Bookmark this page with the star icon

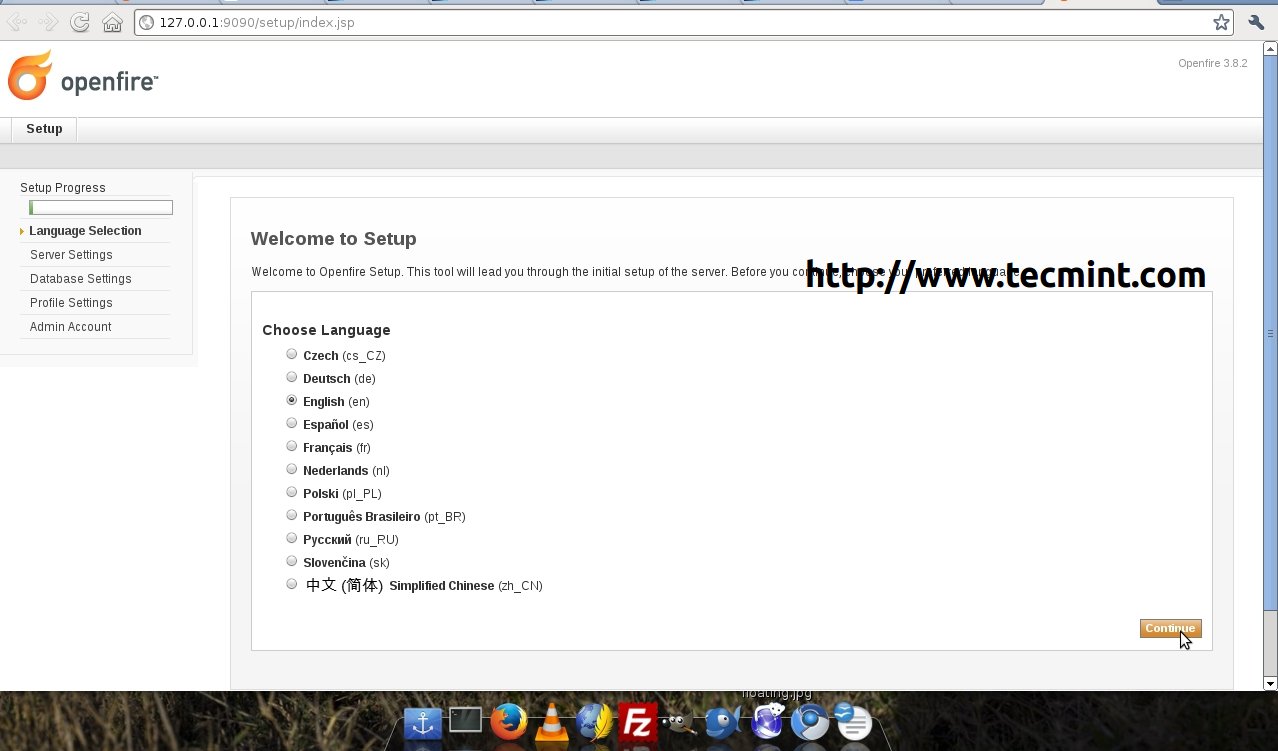(1221, 22)
